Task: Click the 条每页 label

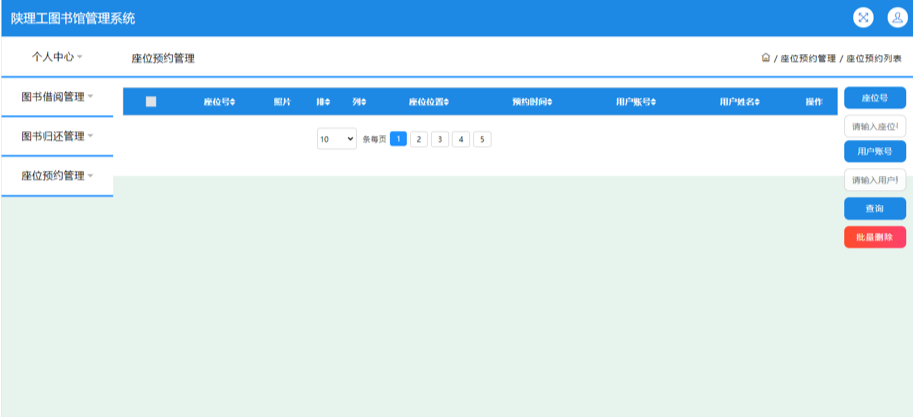Action: click(374, 140)
